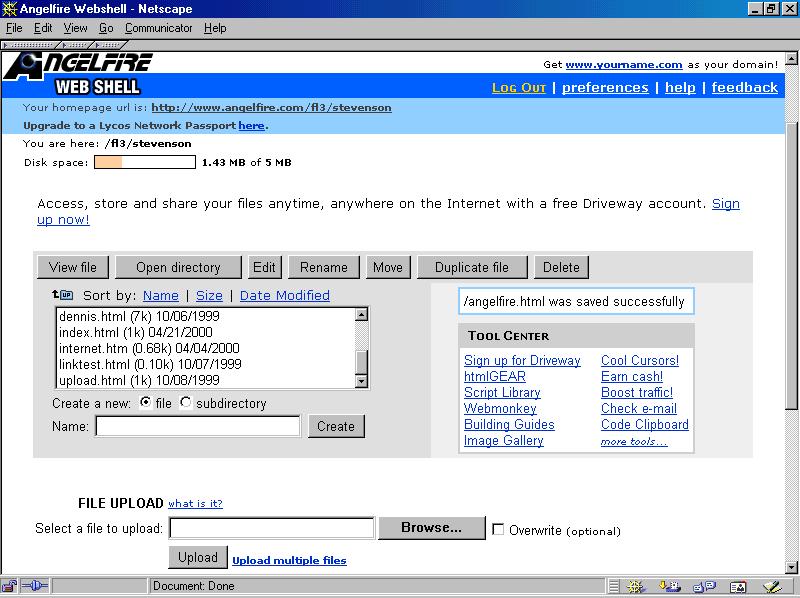The image size is (800, 598).
Task: Click the file list scroll-down arrow
Action: (x=362, y=381)
